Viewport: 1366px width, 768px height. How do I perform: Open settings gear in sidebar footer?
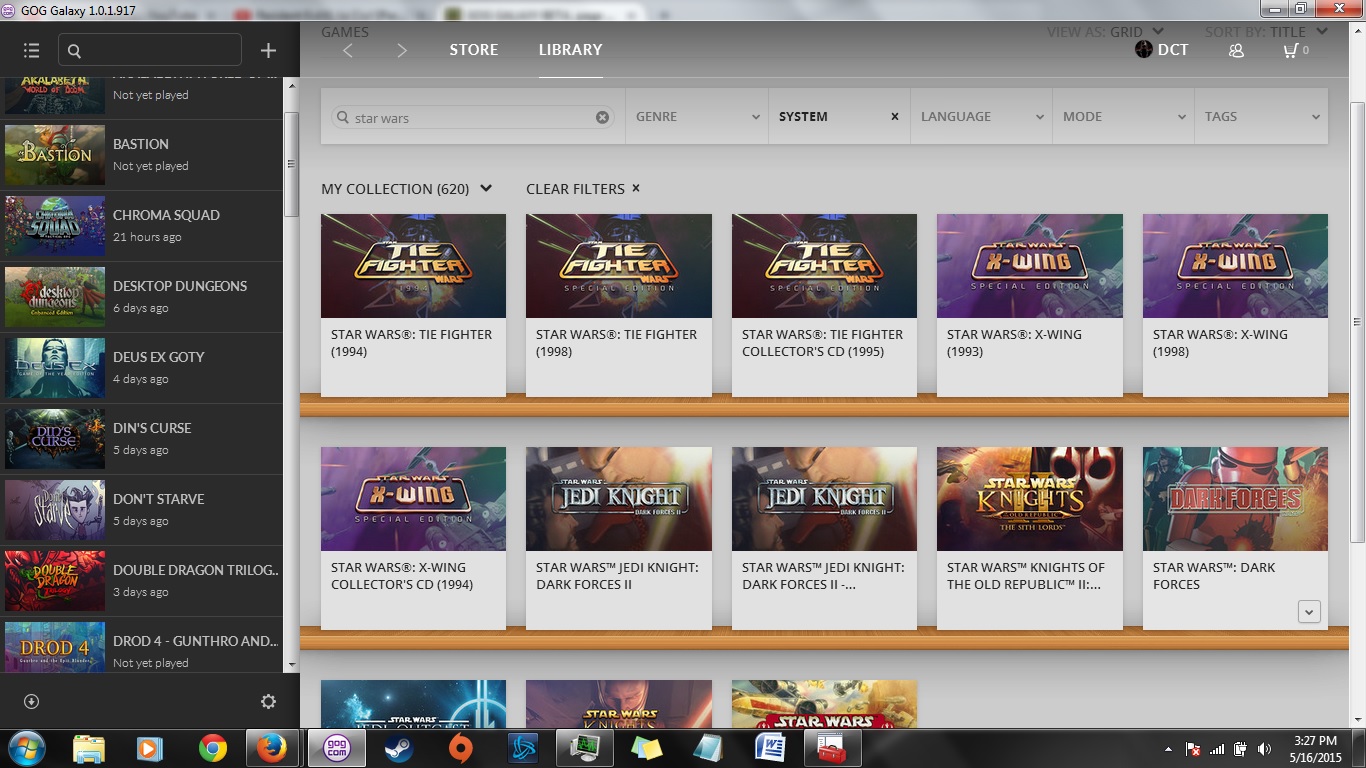pos(268,701)
